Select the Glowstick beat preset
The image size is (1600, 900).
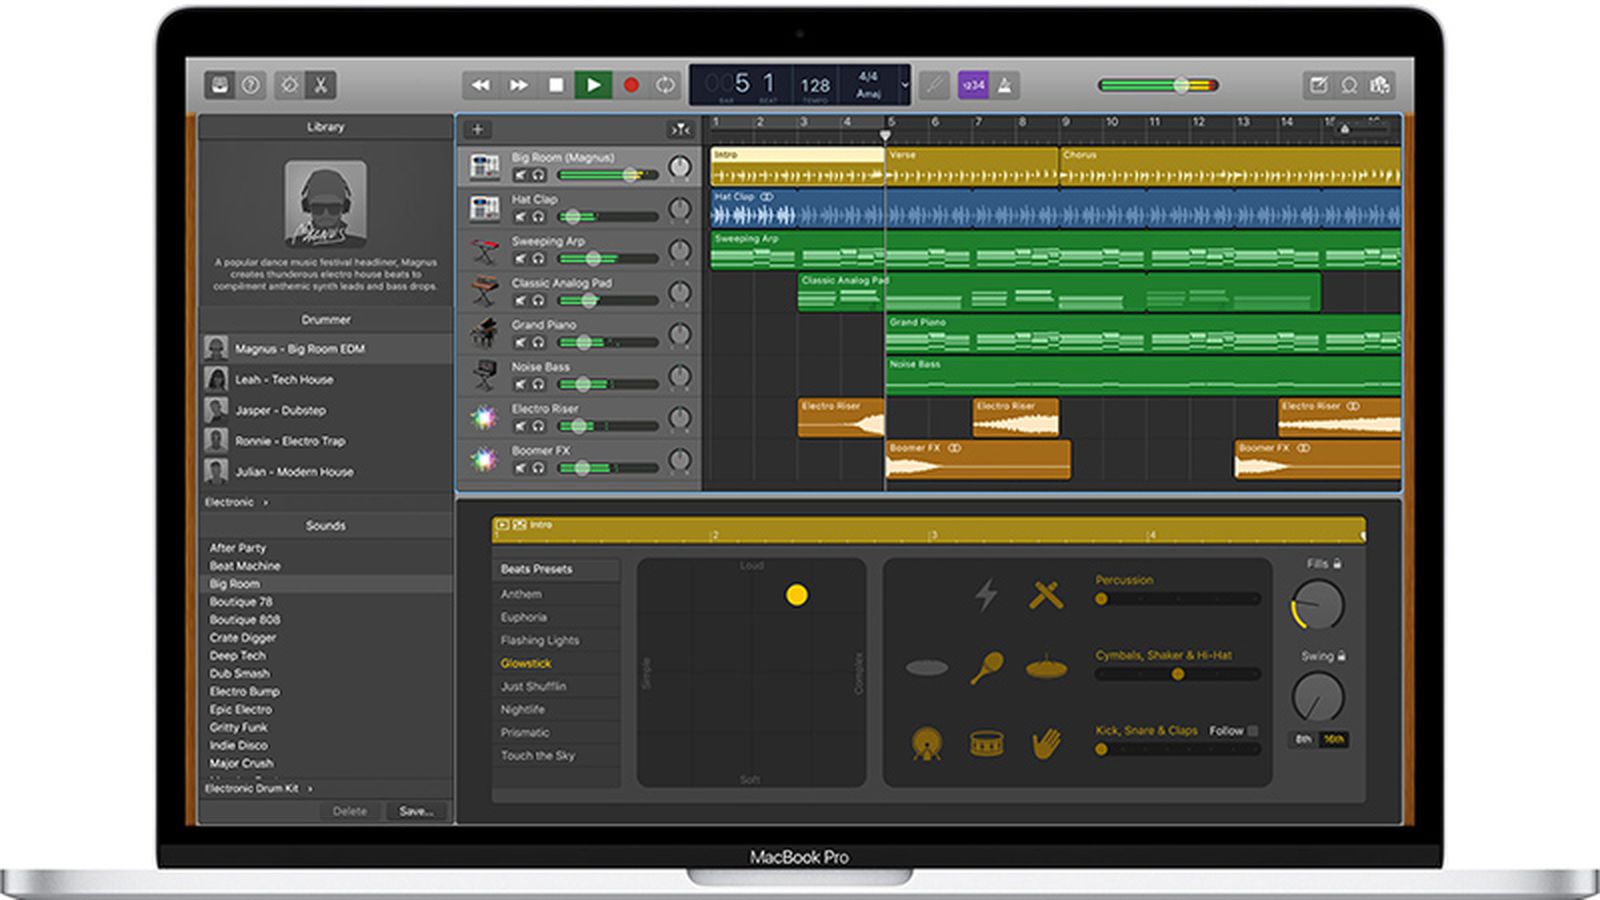click(x=556, y=663)
